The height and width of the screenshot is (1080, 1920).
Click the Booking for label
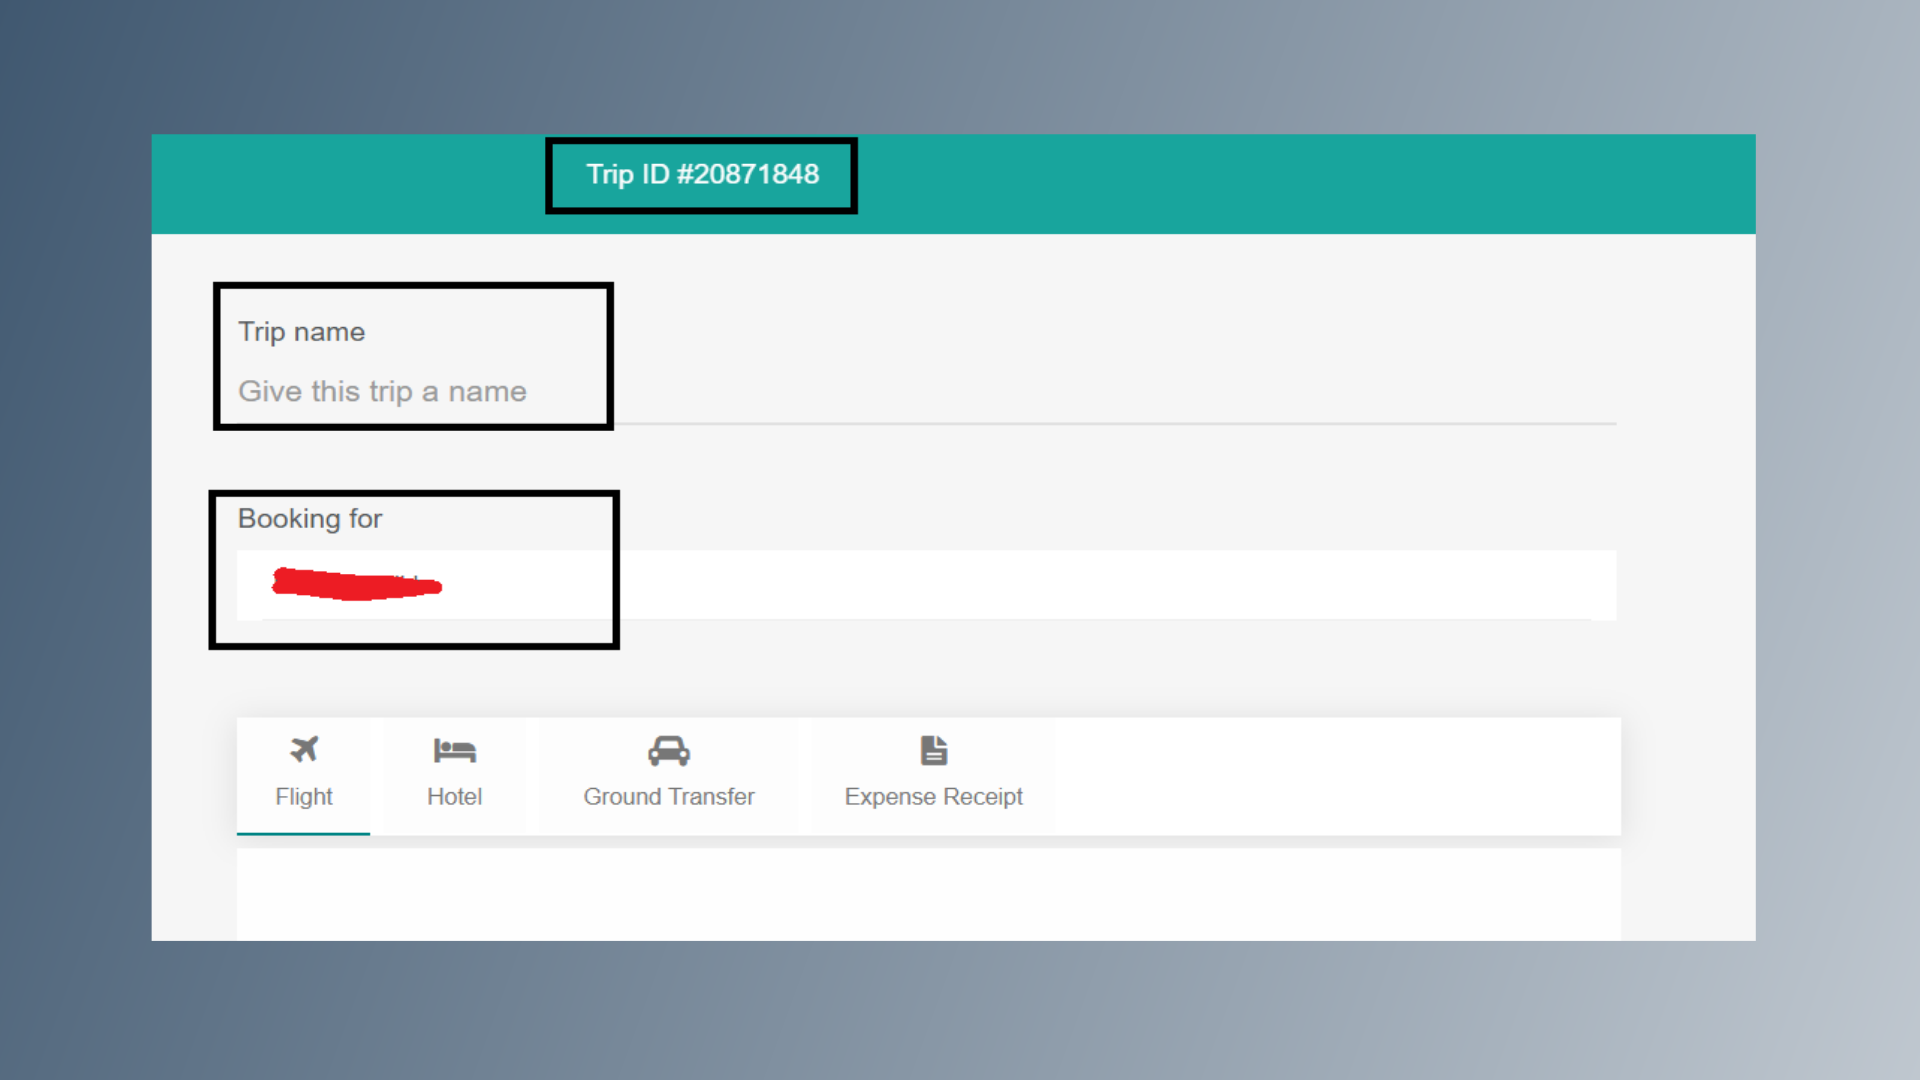pos(310,519)
